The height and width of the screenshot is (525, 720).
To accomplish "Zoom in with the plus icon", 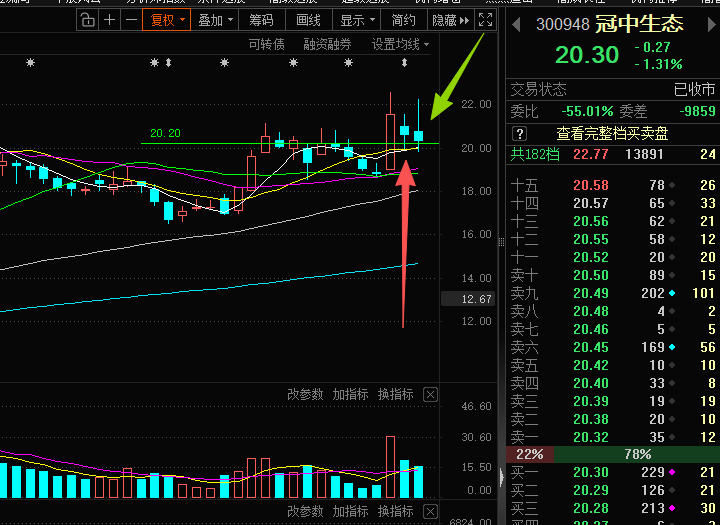I will [109, 20].
